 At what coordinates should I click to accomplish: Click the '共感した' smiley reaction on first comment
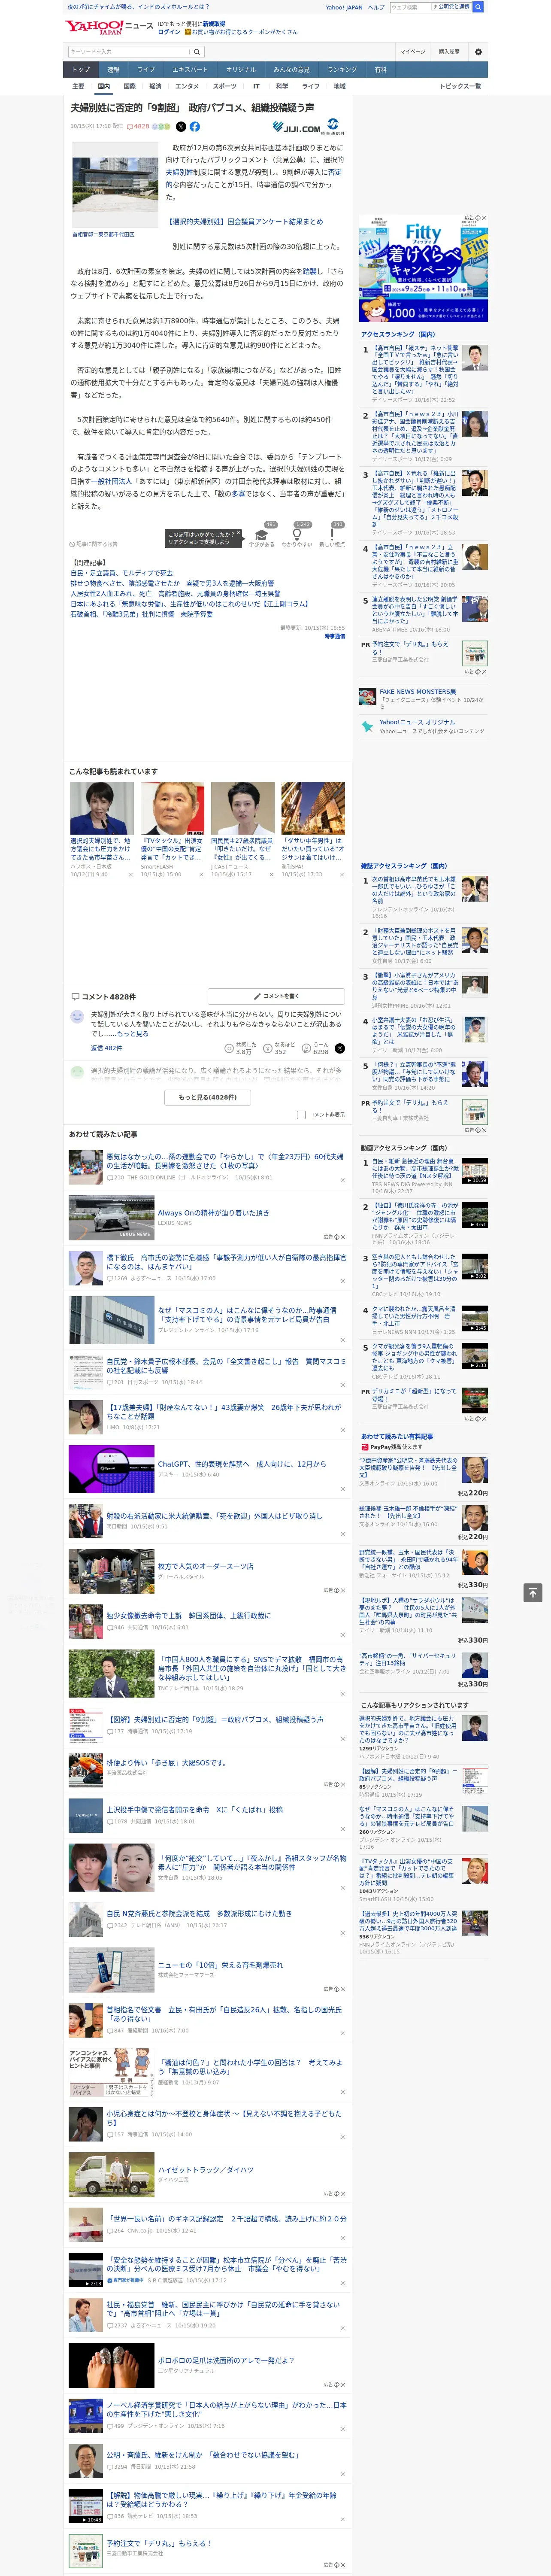229,1048
